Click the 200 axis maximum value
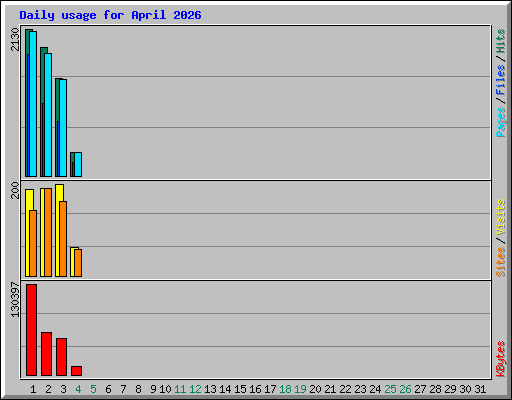 coord(15,190)
